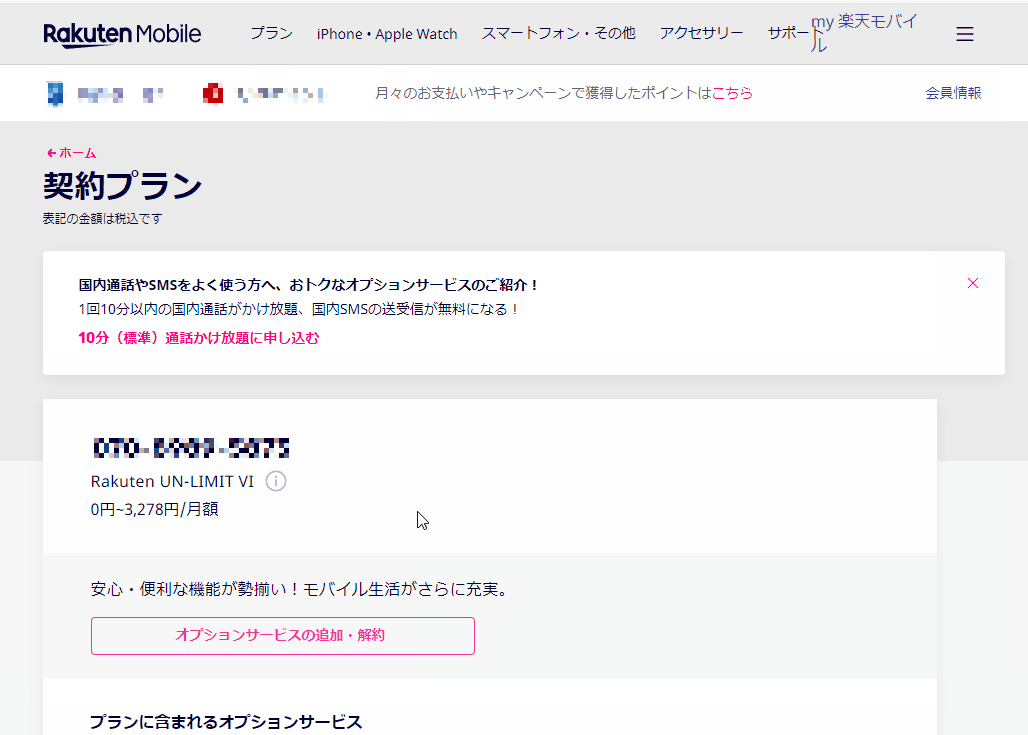Click the info icon beside Rakuten UN-LIMIT VI

(276, 481)
